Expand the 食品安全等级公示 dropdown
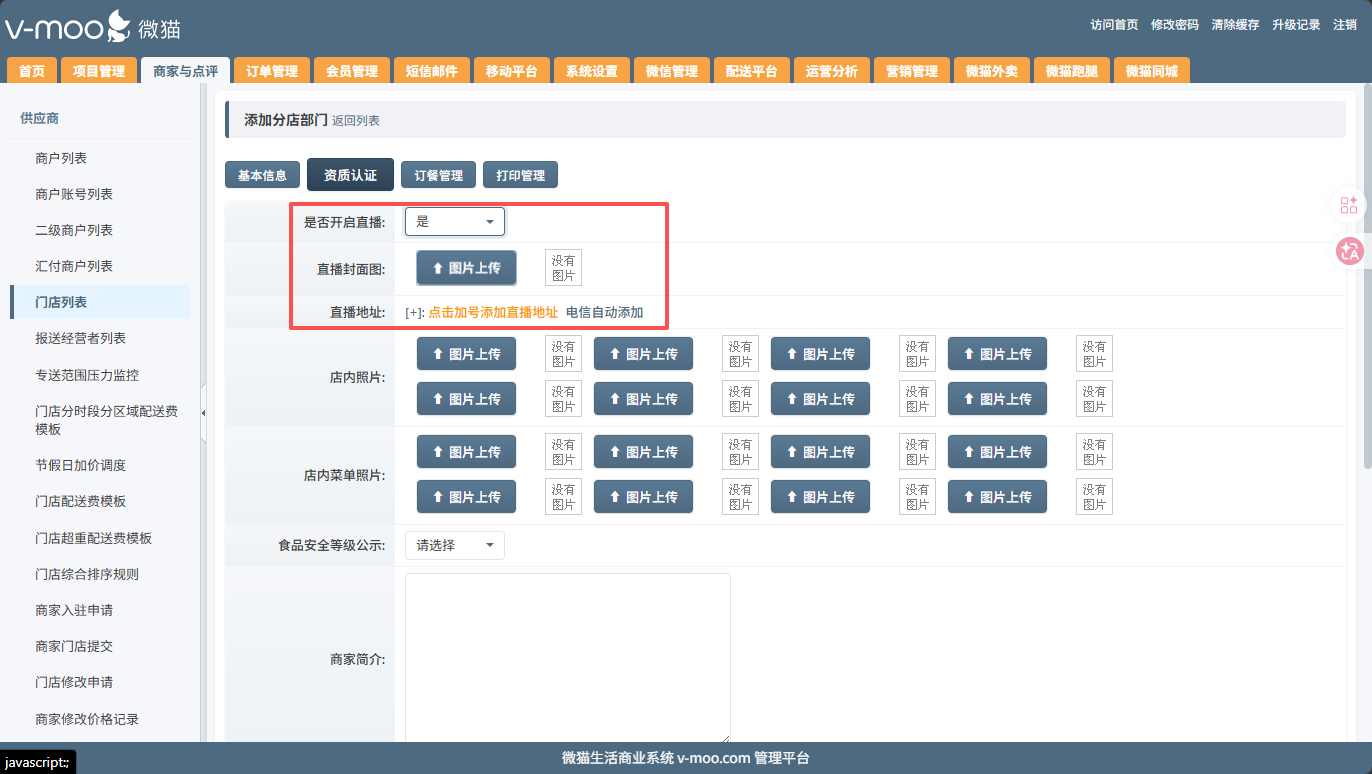Image resolution: width=1372 pixels, height=774 pixels. (455, 546)
